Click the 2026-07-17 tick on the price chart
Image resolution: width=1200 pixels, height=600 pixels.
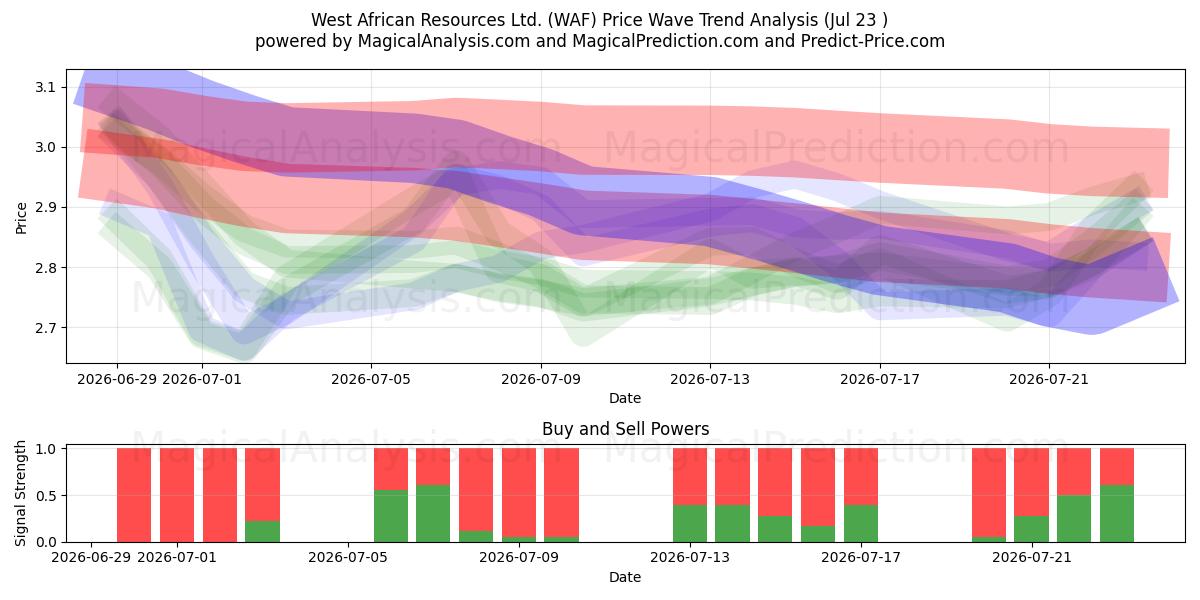pos(880,379)
